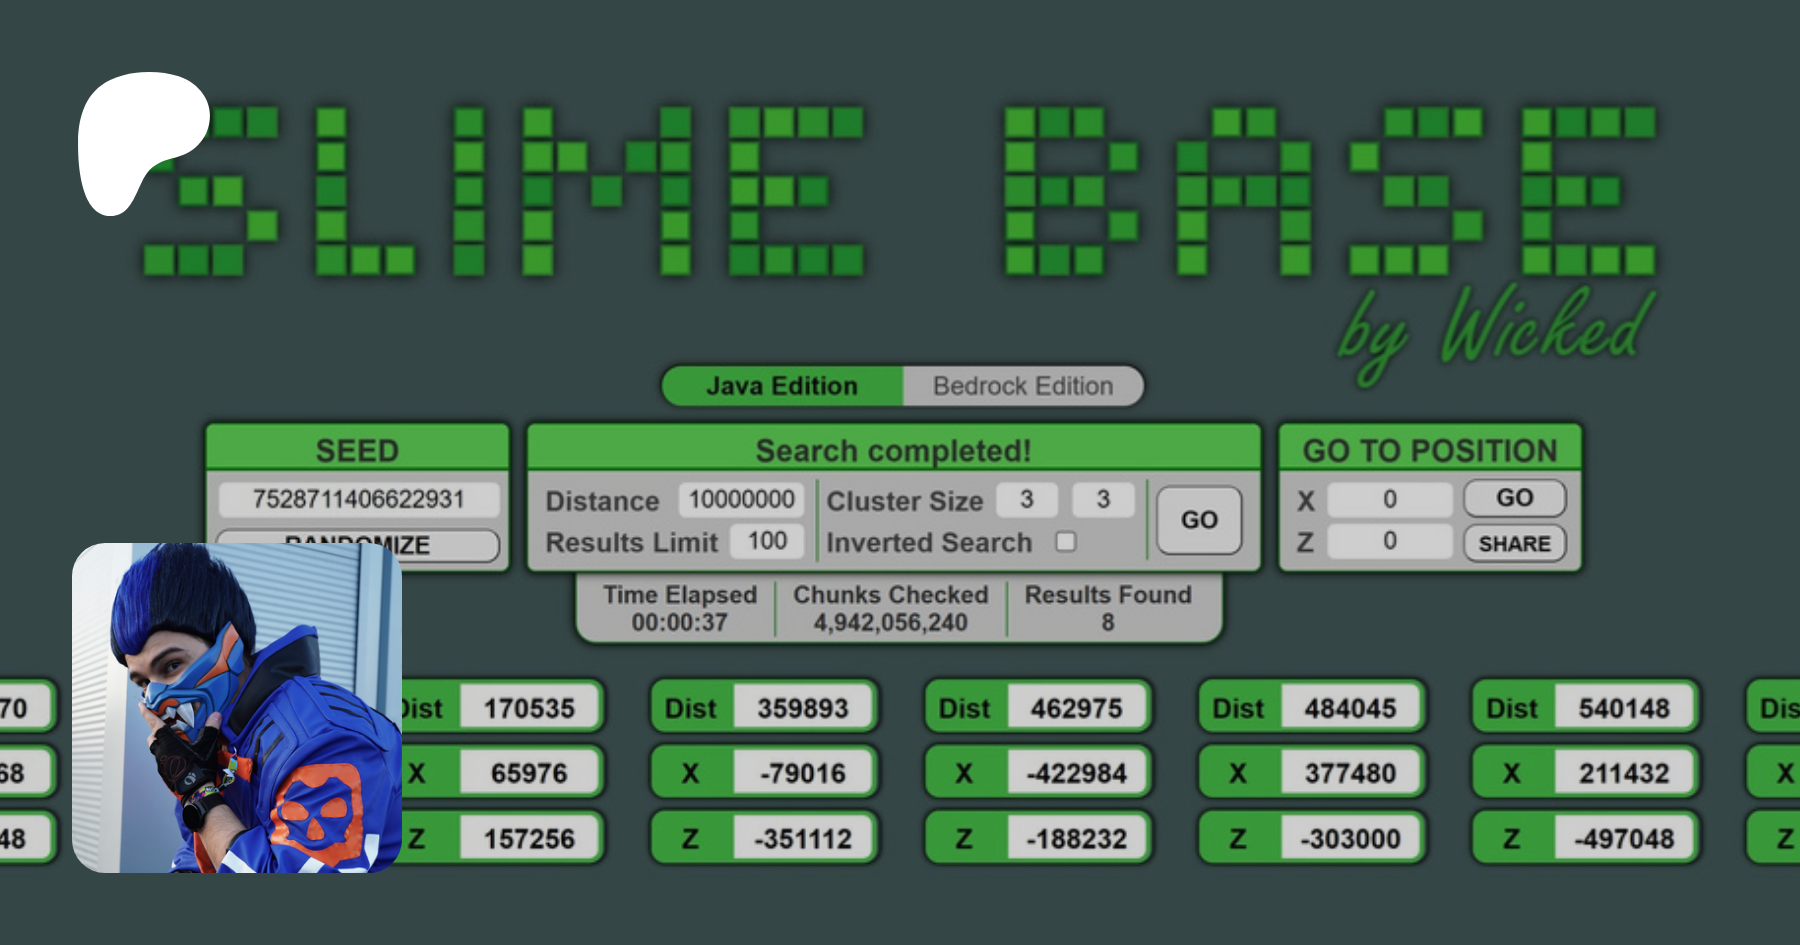The width and height of the screenshot is (1800, 945).
Task: Click the X coordinate position field
Action: coord(1389,499)
